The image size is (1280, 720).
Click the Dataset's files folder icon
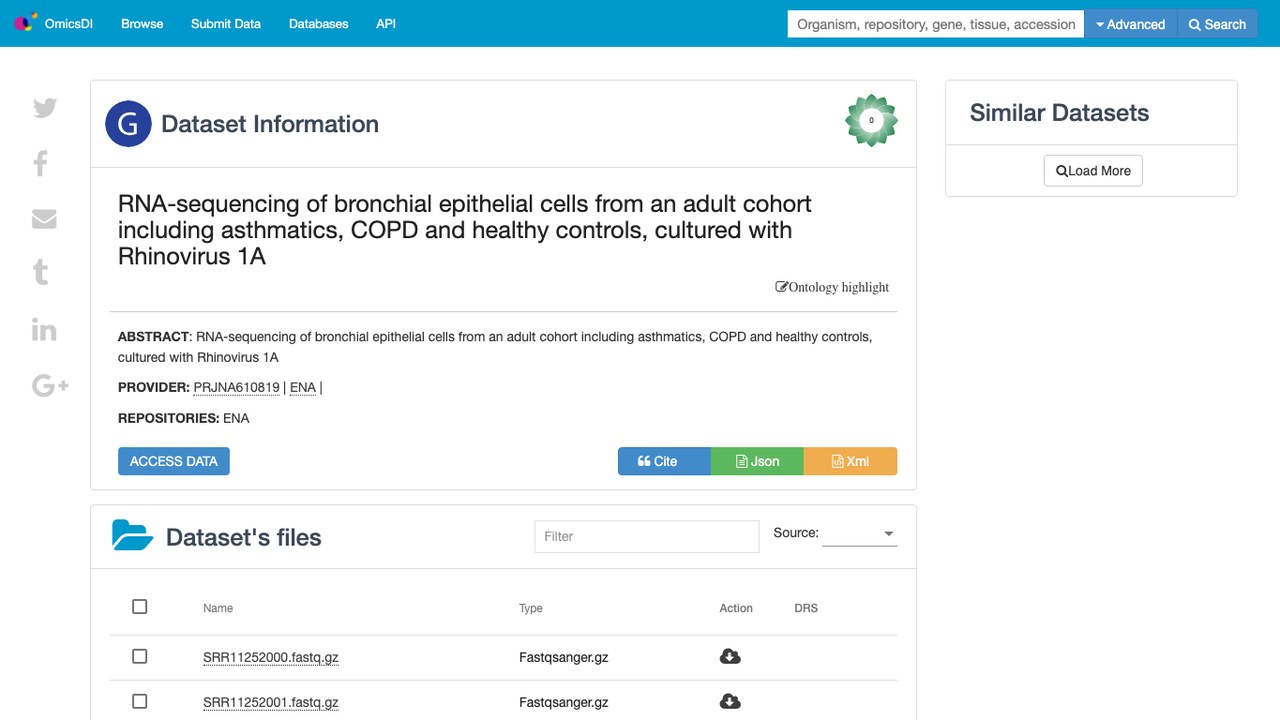[132, 536]
